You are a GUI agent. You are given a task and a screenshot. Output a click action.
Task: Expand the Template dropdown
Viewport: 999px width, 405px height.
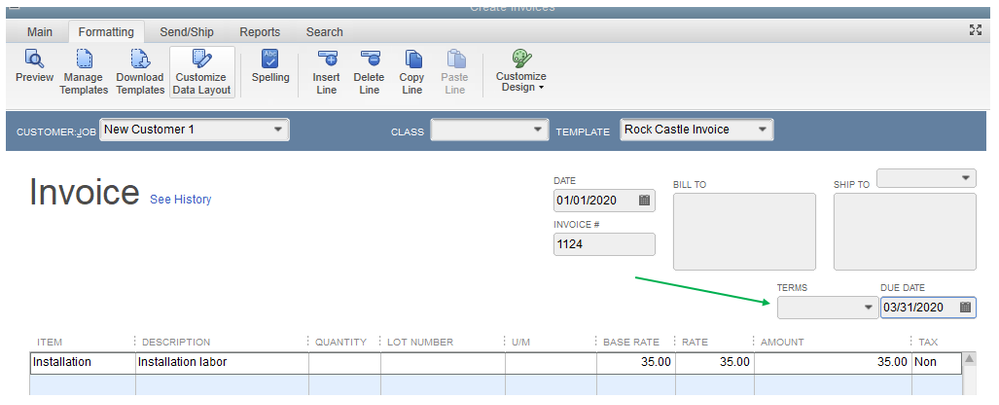pyautogui.click(x=763, y=130)
